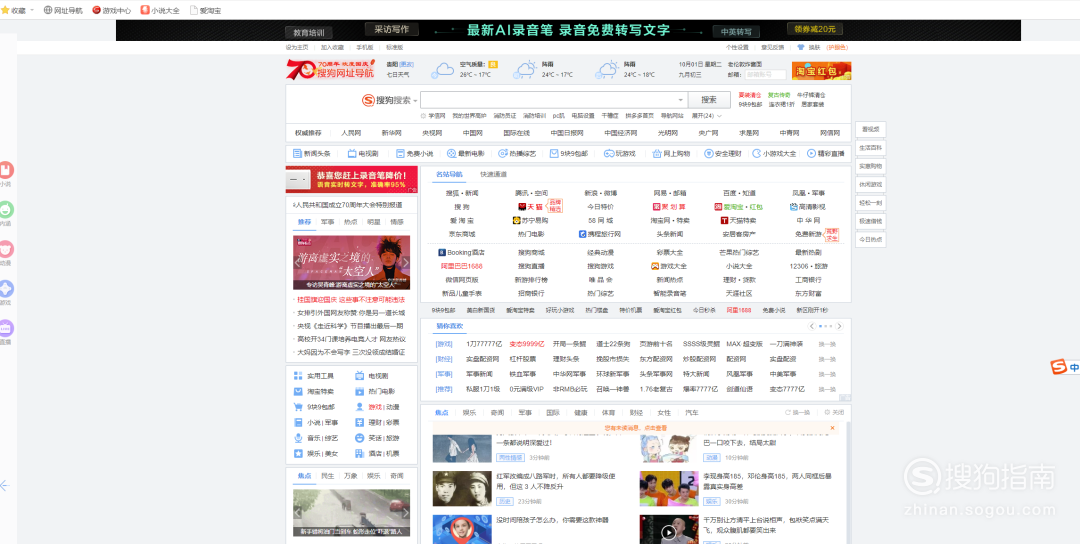Click the 换一换 link in the 游戏 row
The height and width of the screenshot is (544, 1080).
coord(827,344)
